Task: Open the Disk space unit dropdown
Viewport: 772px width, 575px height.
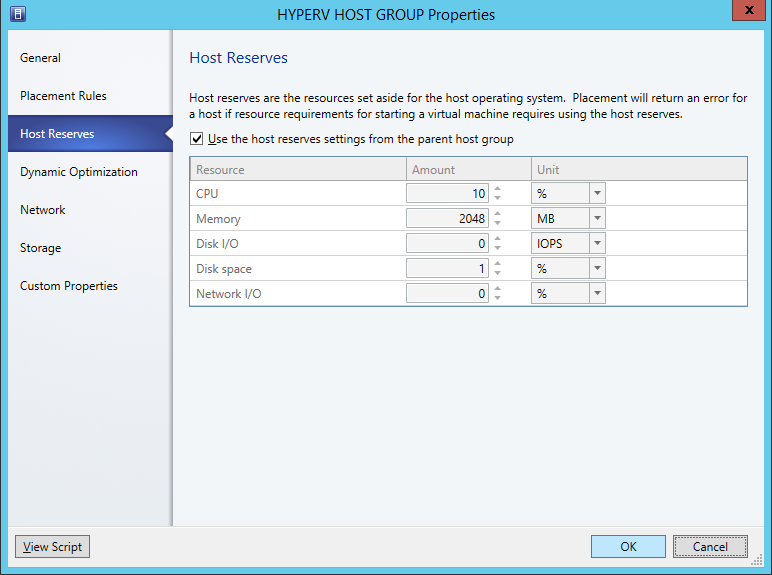Action: tap(597, 268)
